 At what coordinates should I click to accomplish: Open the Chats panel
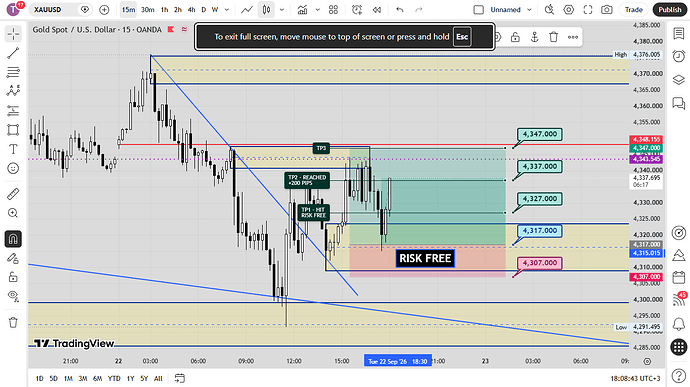pos(679,103)
